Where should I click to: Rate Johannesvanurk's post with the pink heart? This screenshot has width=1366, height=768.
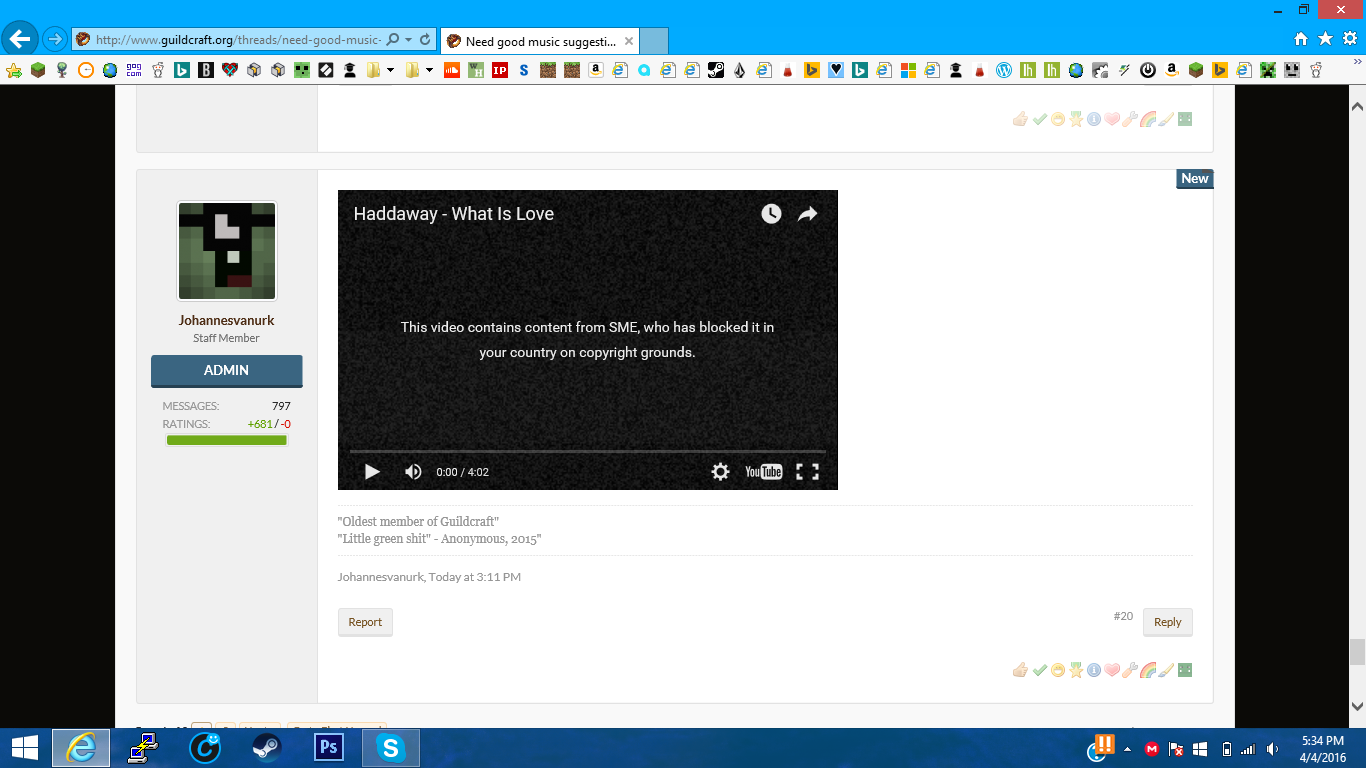pos(1112,670)
